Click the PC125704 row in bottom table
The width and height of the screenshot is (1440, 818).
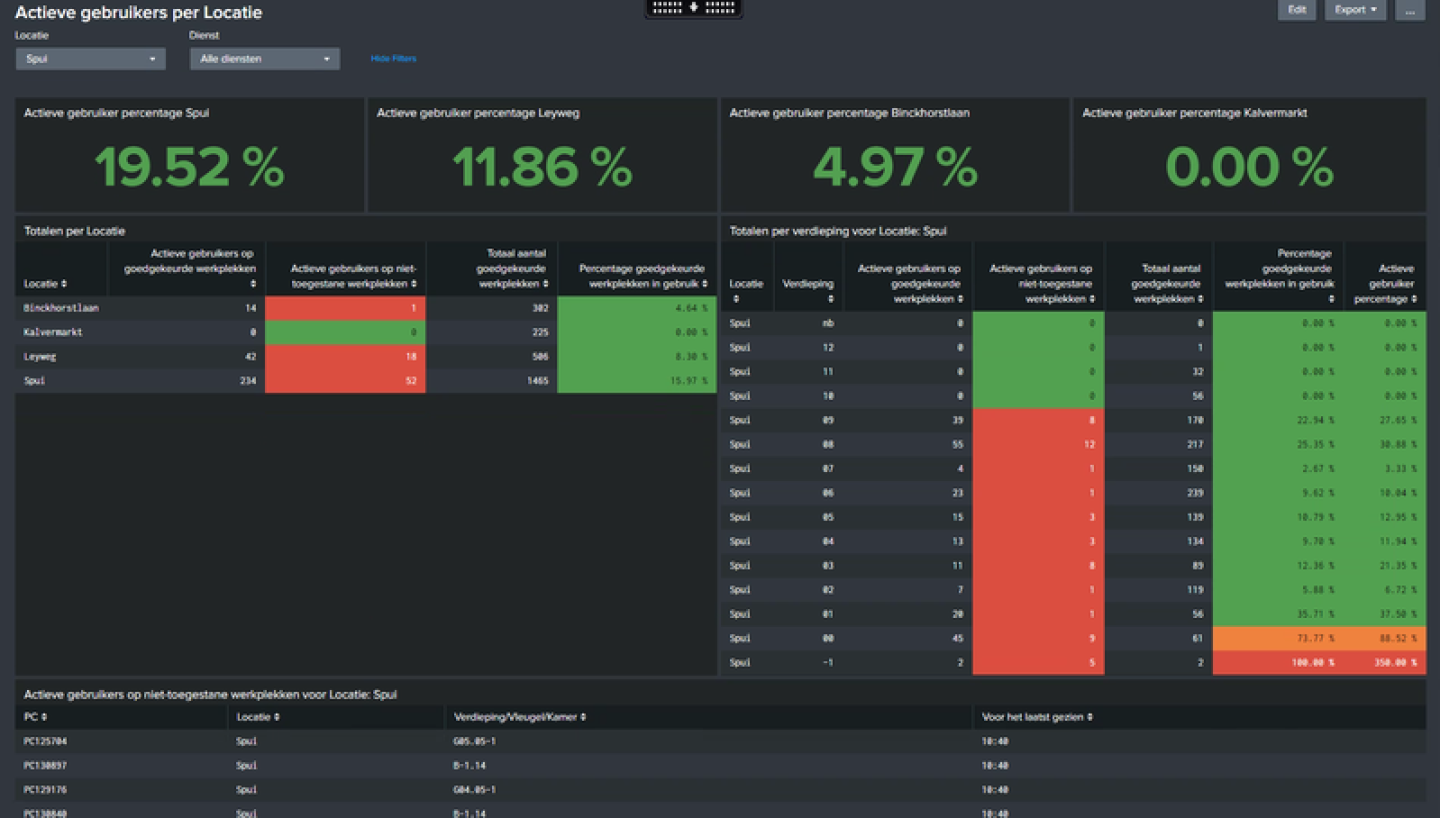point(46,742)
